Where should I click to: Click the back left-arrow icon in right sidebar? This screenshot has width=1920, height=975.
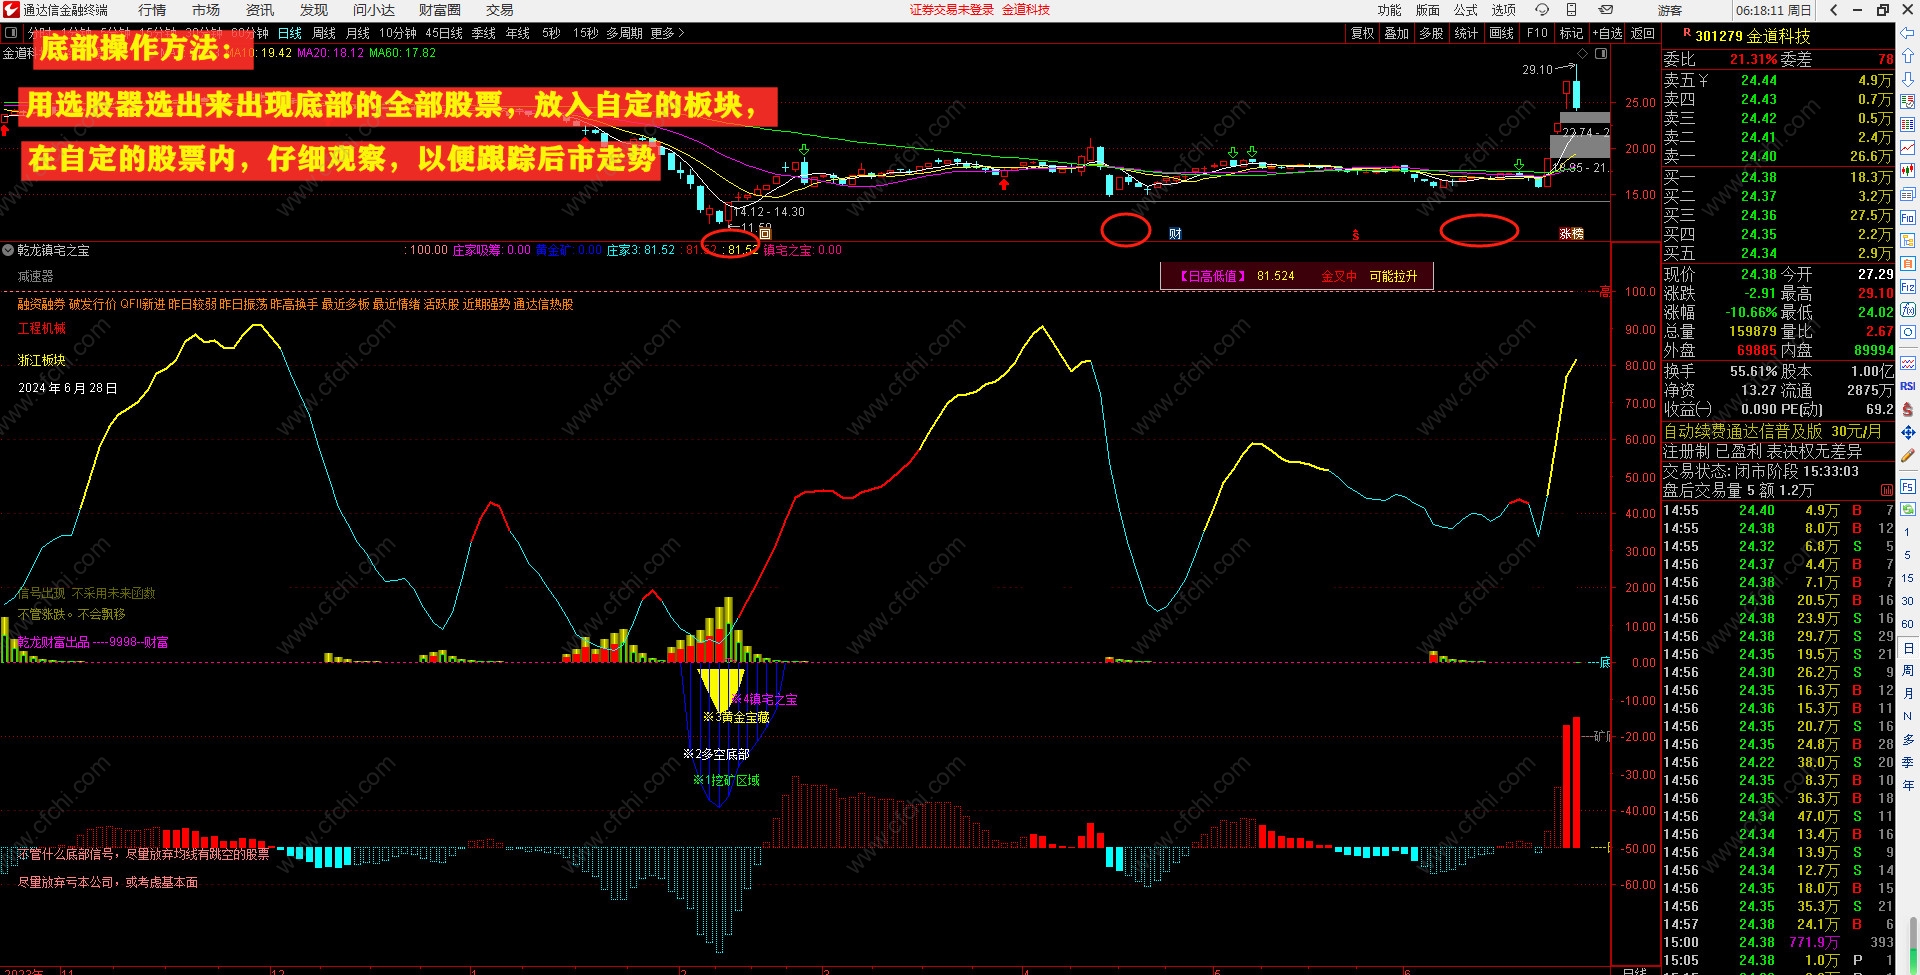1908,34
